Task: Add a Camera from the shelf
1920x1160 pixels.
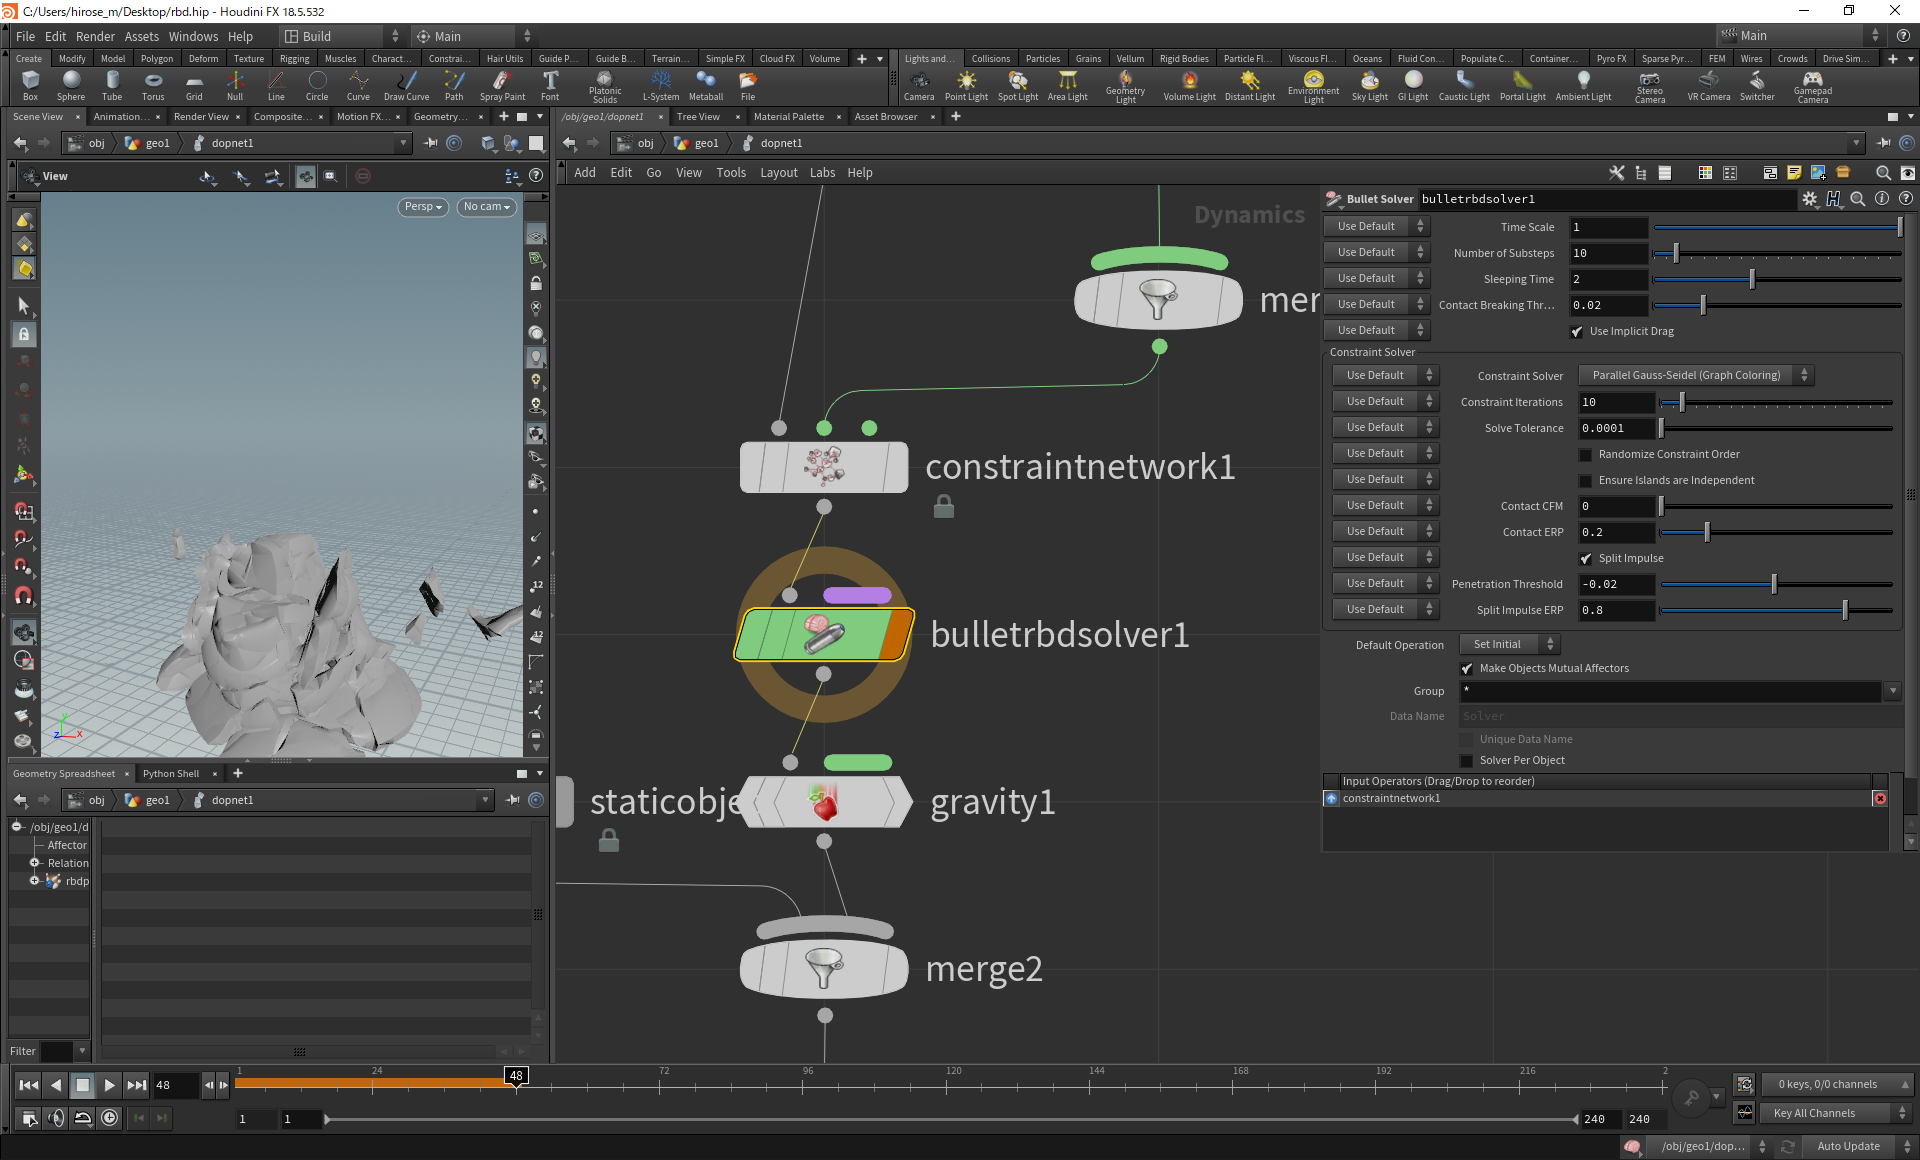Action: click(x=919, y=86)
